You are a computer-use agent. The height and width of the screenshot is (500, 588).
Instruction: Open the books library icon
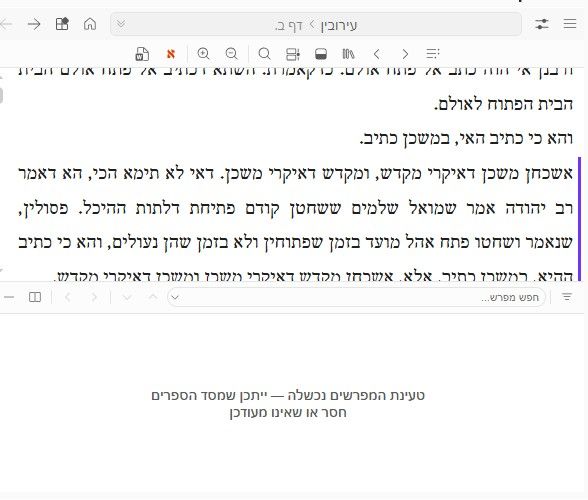348,54
